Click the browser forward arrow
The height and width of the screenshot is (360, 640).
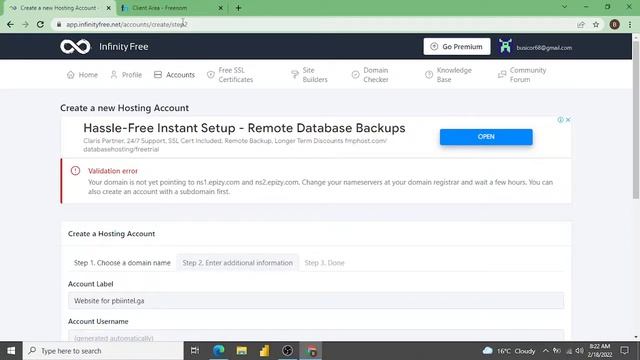(25, 24)
